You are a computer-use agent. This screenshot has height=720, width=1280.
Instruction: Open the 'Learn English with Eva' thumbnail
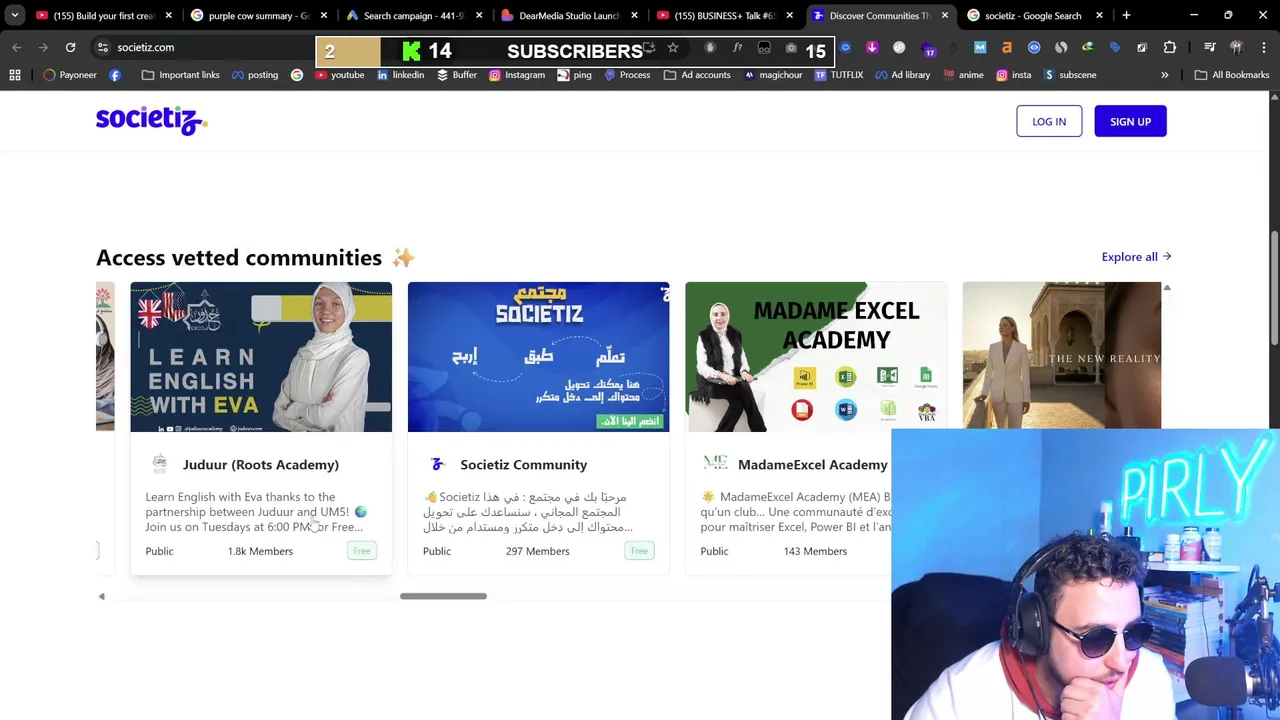click(261, 357)
